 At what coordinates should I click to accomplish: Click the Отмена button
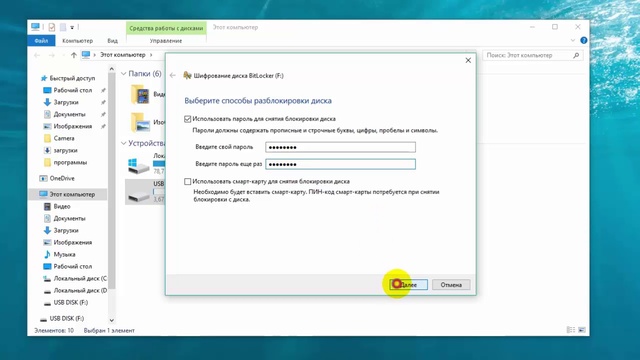[451, 284]
